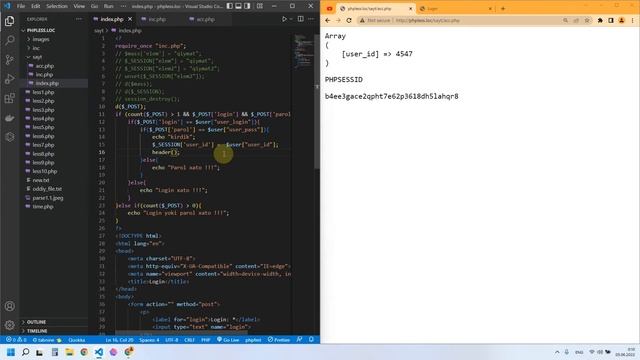Go back in Chrome browser
The width and height of the screenshot is (640, 360).
(x=328, y=20)
